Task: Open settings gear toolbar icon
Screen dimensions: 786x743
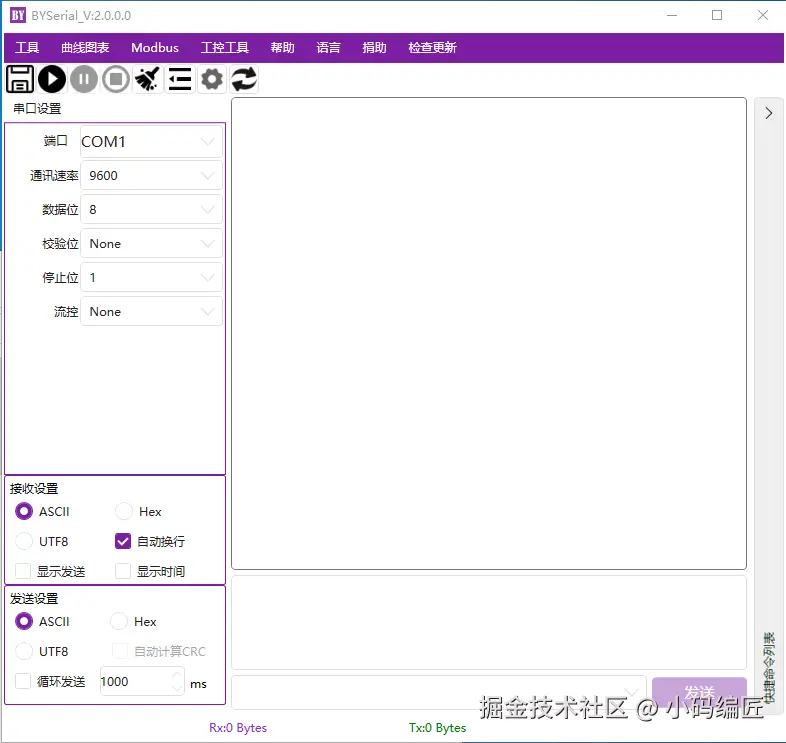Action: tap(212, 79)
